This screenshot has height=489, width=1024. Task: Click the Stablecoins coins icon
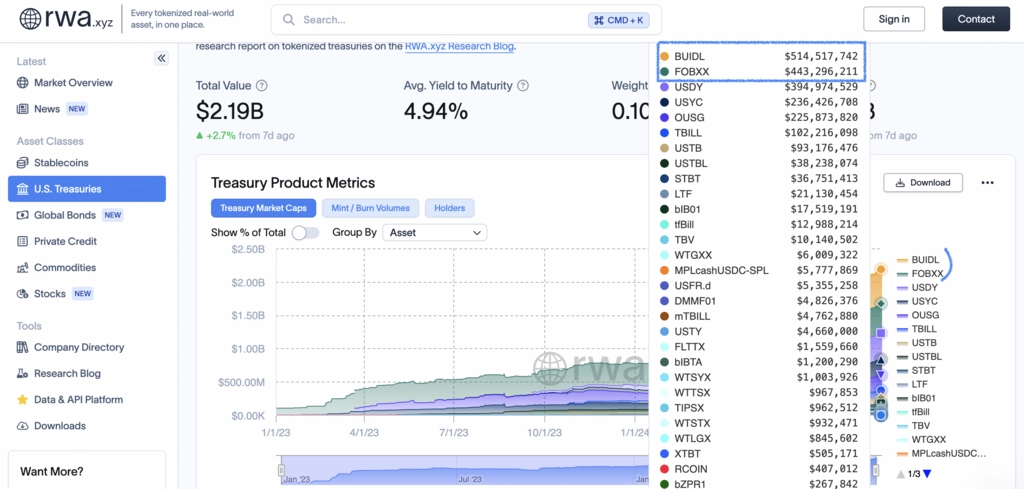(x=23, y=163)
